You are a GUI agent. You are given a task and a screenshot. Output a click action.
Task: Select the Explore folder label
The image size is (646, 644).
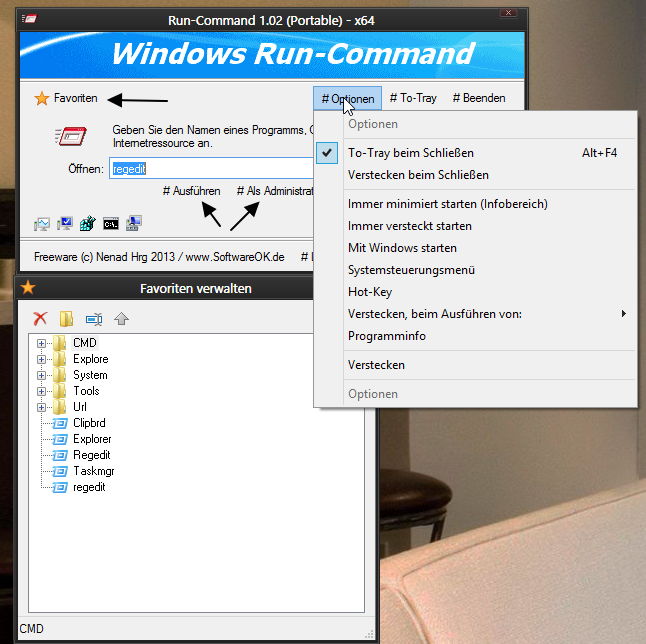(x=91, y=359)
